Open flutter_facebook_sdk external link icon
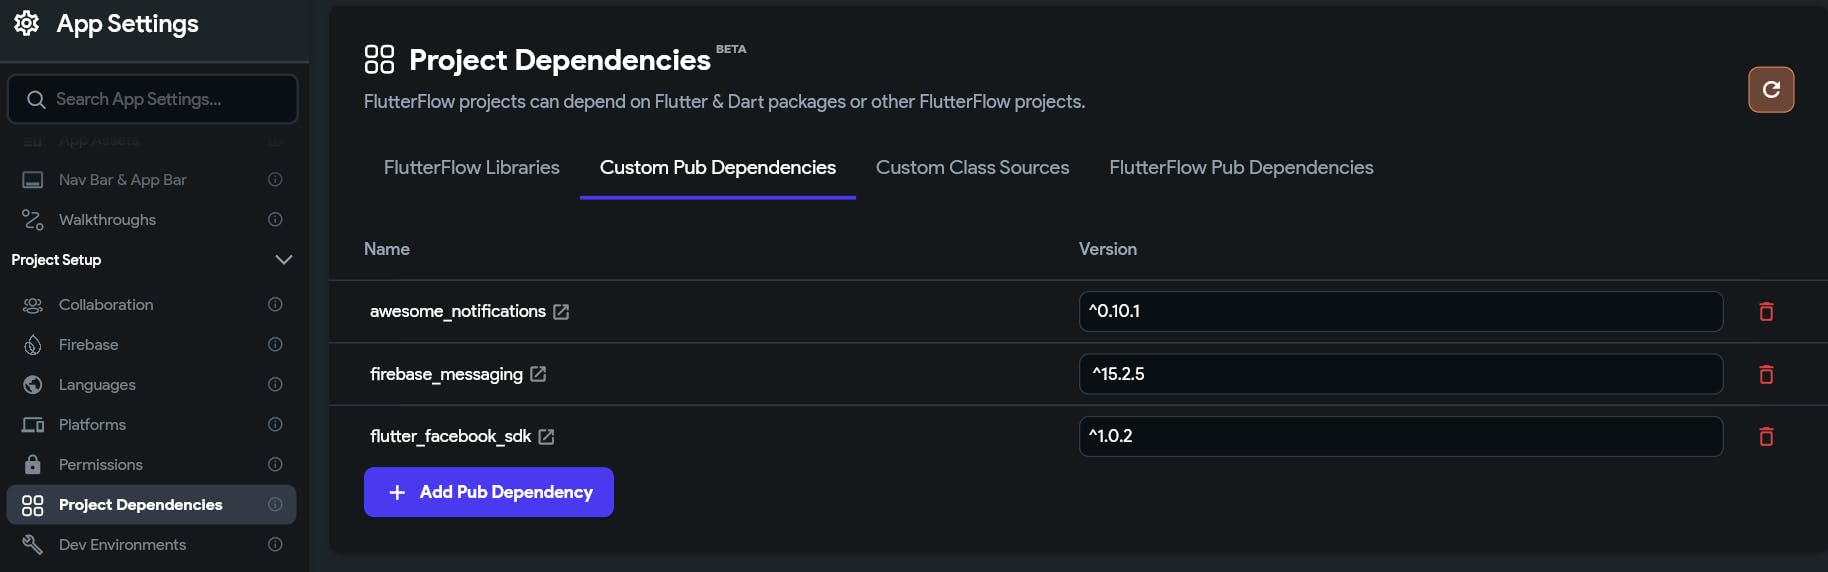The image size is (1828, 572). (546, 436)
